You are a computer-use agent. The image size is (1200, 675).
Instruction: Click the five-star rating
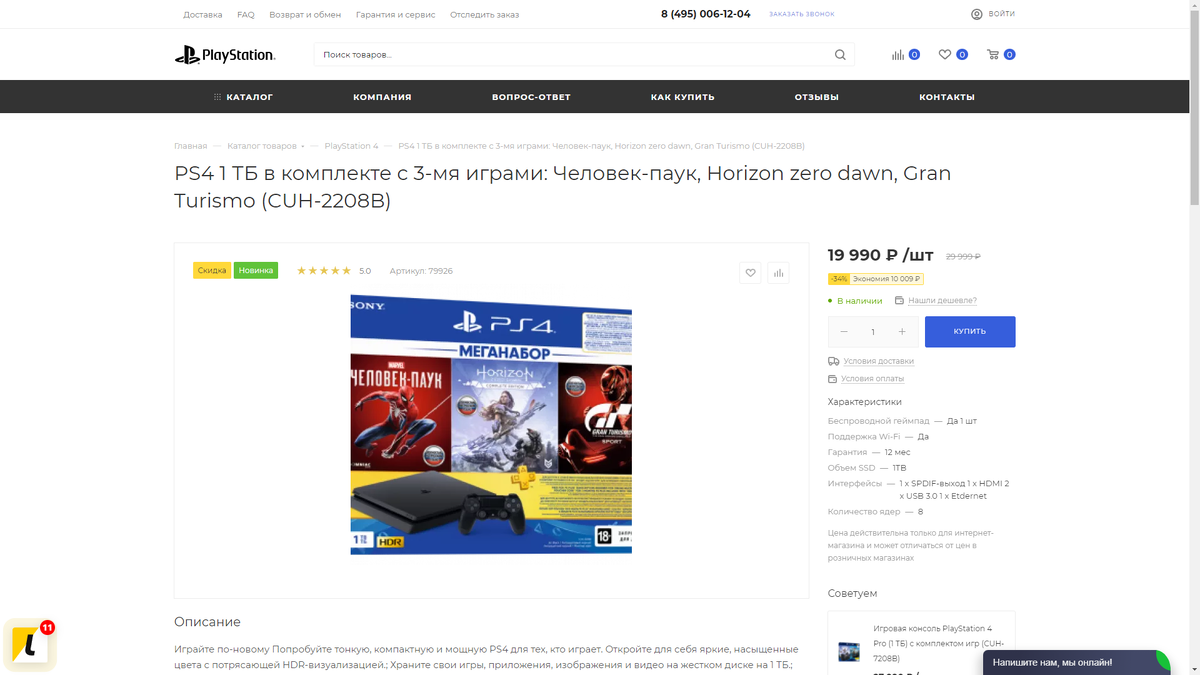[x=324, y=271]
